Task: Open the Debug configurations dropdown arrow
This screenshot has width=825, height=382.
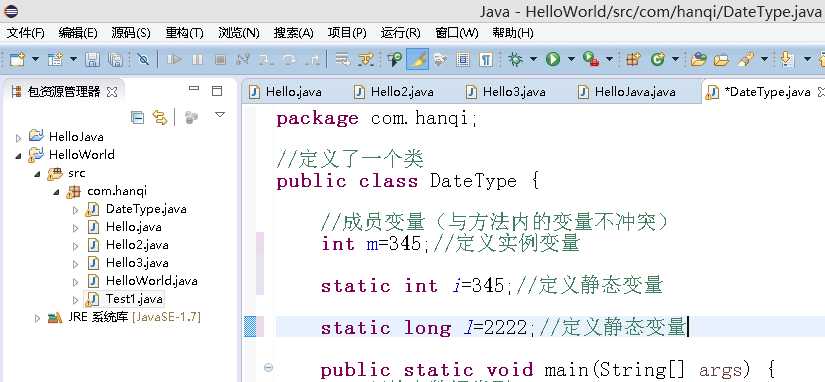Action: pyautogui.click(x=534, y=59)
